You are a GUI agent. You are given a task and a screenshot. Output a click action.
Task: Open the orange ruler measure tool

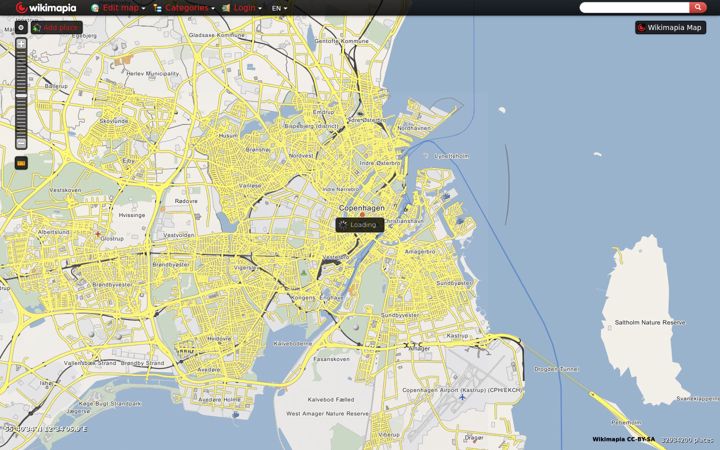pos(21,163)
